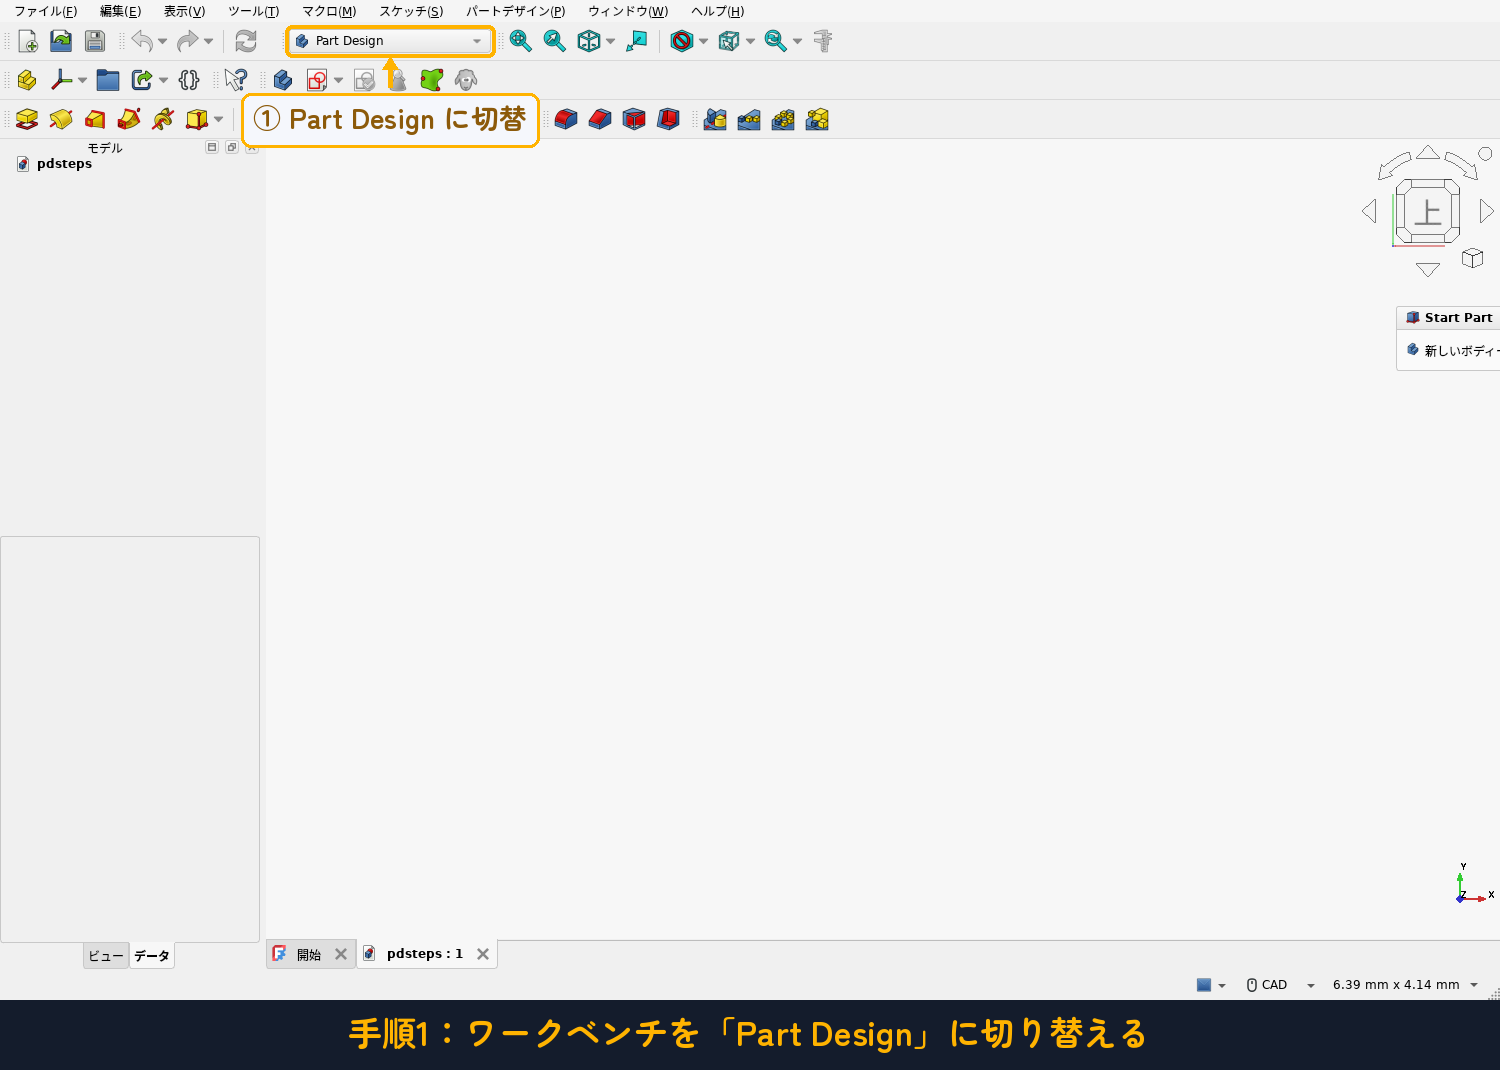
Task: Expand the datum tools dropdown arrow
Action: (82, 80)
